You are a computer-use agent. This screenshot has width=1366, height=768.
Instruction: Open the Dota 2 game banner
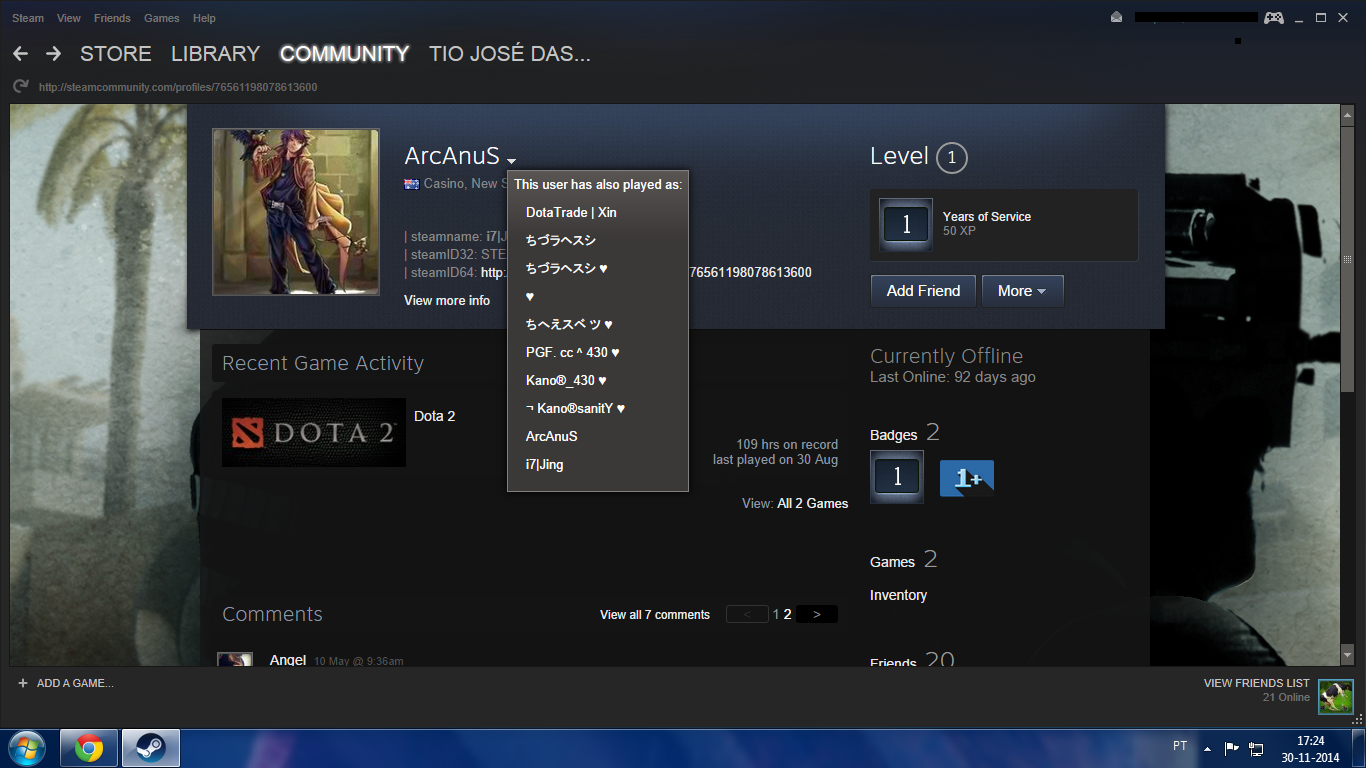tap(314, 432)
